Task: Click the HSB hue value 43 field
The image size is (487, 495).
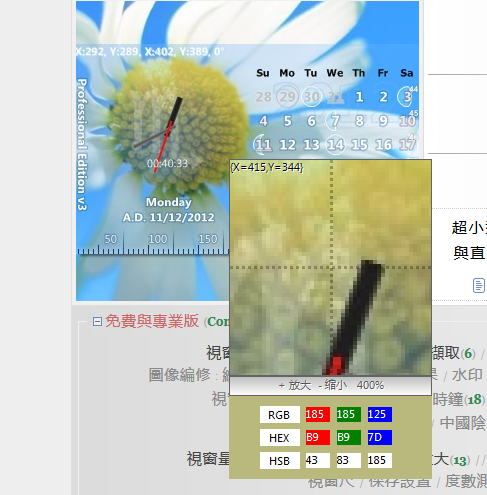Action: (x=318, y=460)
